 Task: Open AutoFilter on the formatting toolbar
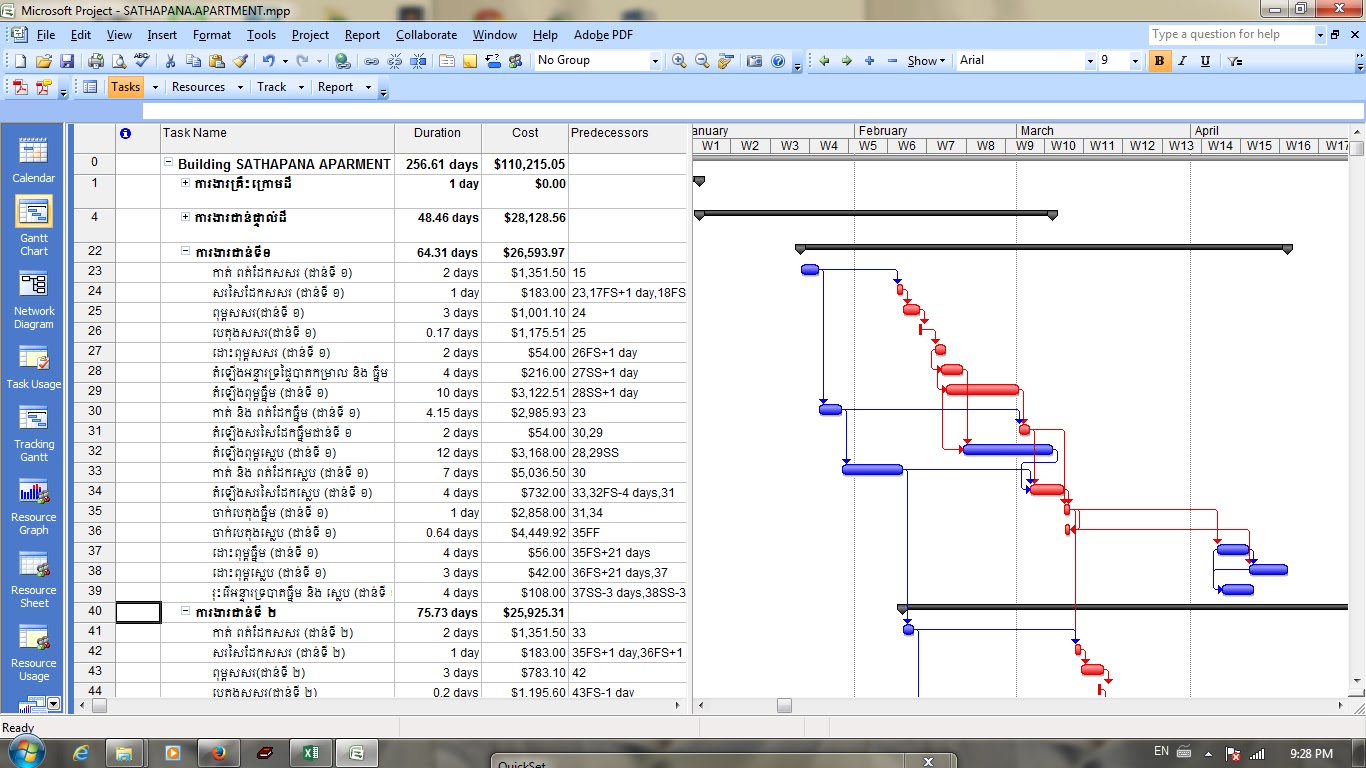click(1235, 61)
